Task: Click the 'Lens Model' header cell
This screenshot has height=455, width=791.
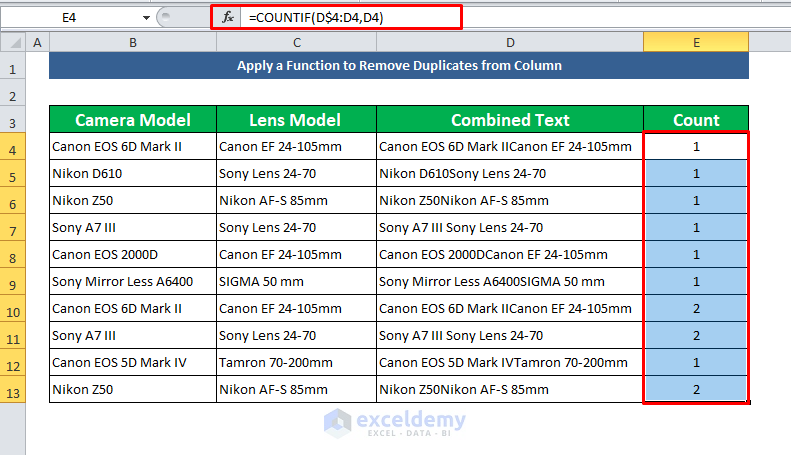Action: click(x=297, y=120)
